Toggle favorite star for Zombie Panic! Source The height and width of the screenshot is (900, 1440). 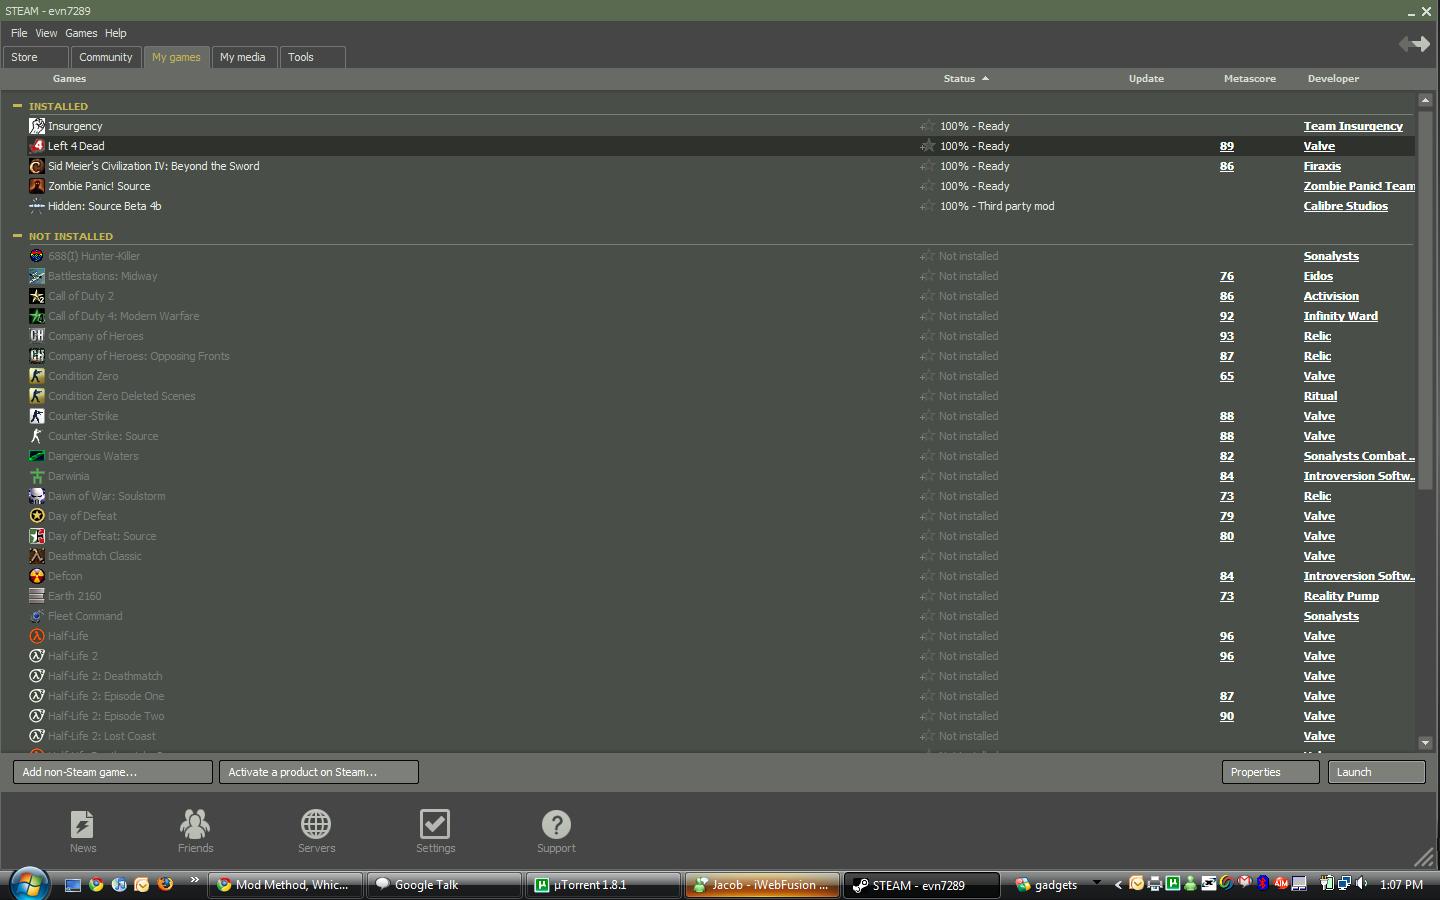pyautogui.click(x=927, y=186)
